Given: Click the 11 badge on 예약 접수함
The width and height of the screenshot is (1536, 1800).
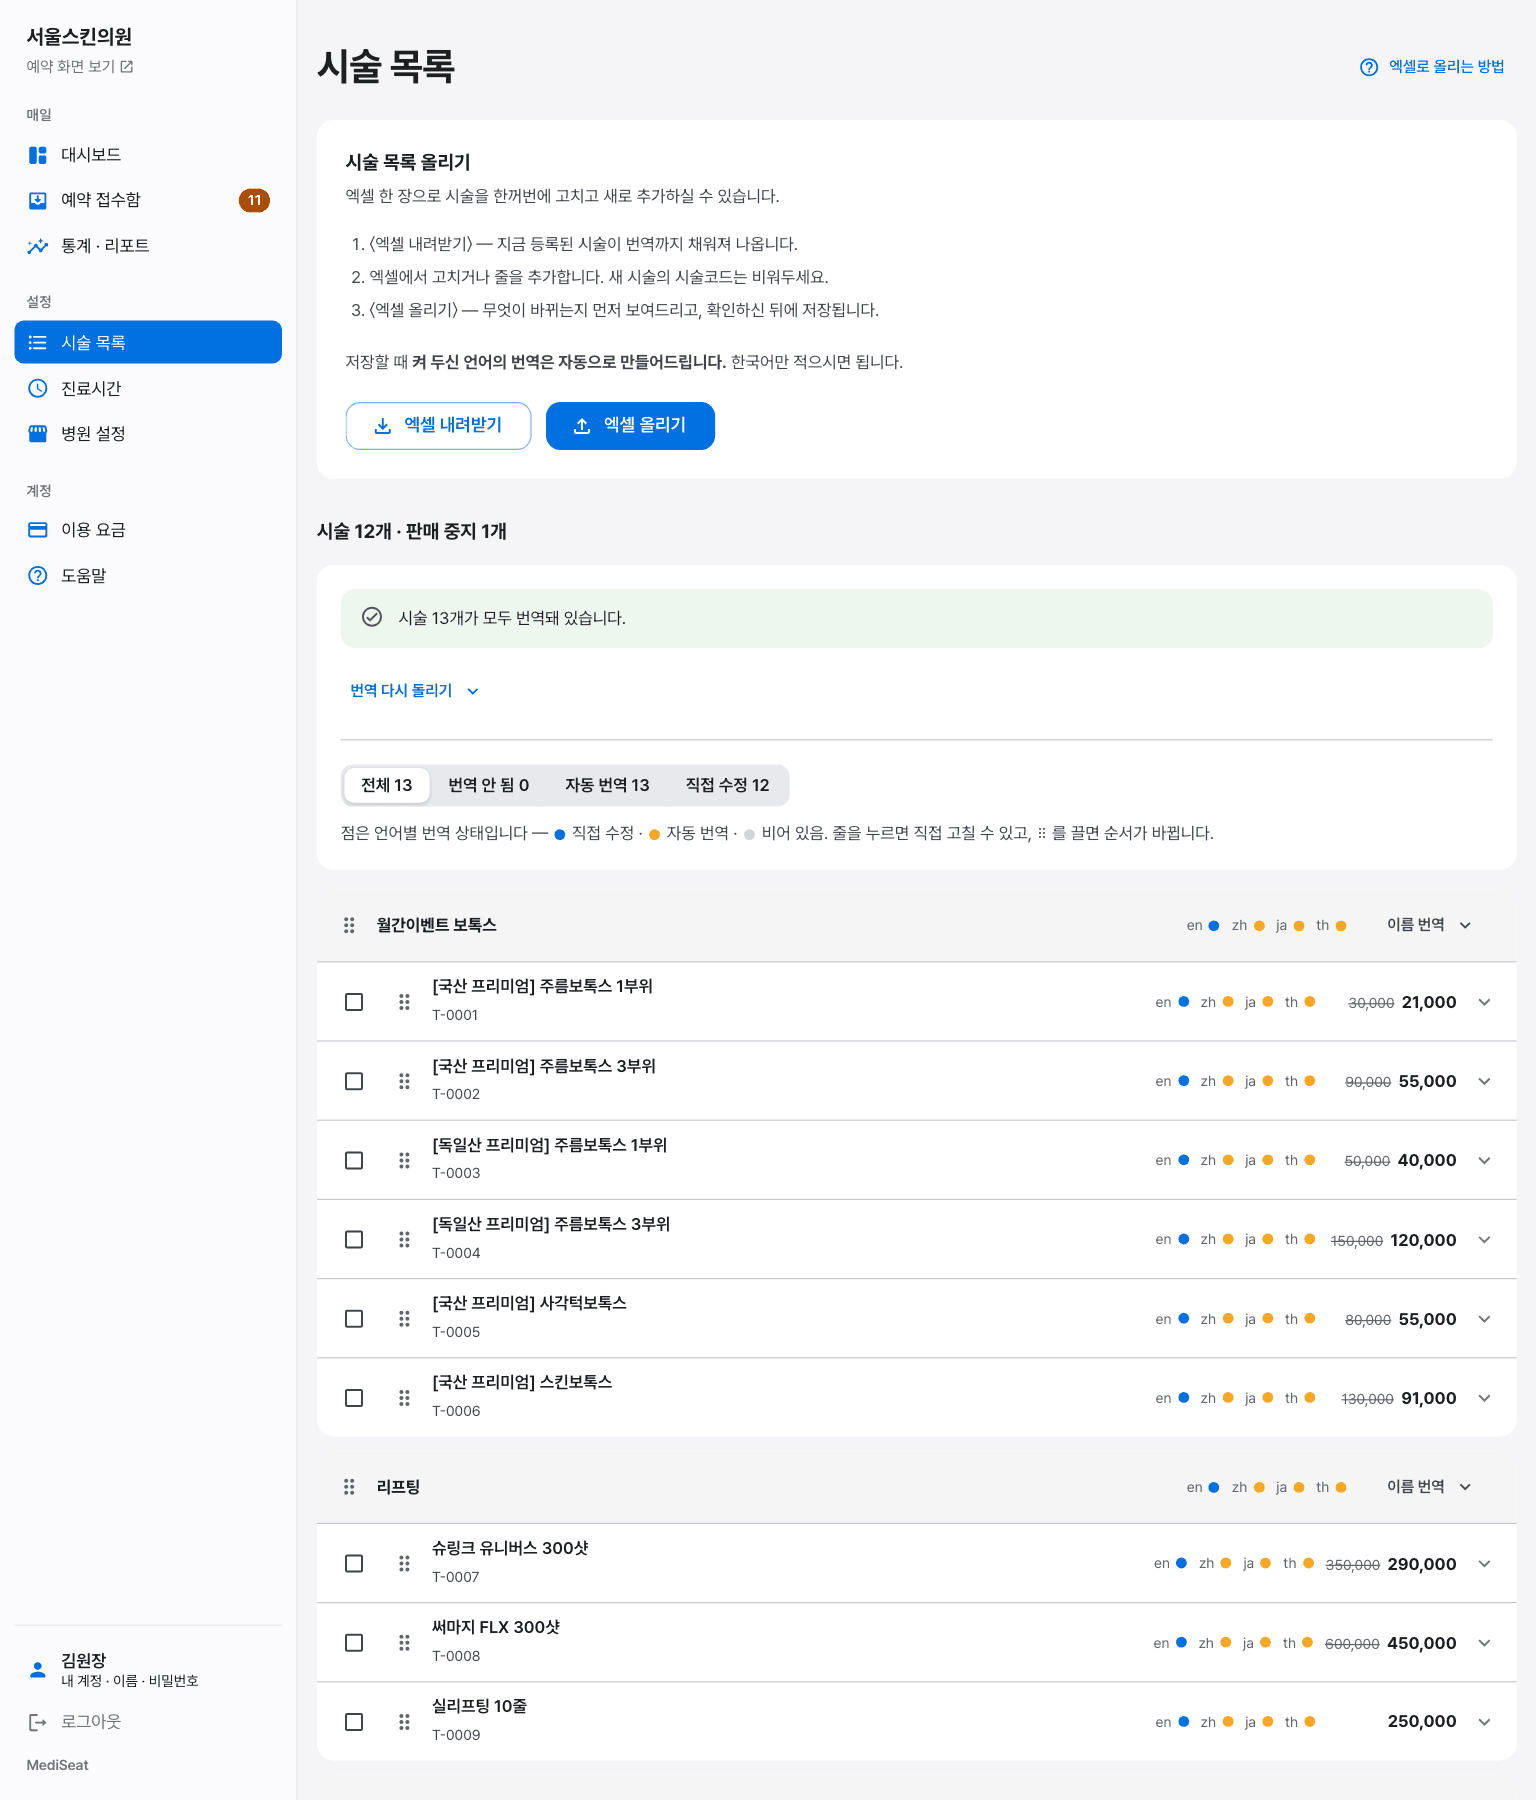Looking at the screenshot, I should pos(254,200).
